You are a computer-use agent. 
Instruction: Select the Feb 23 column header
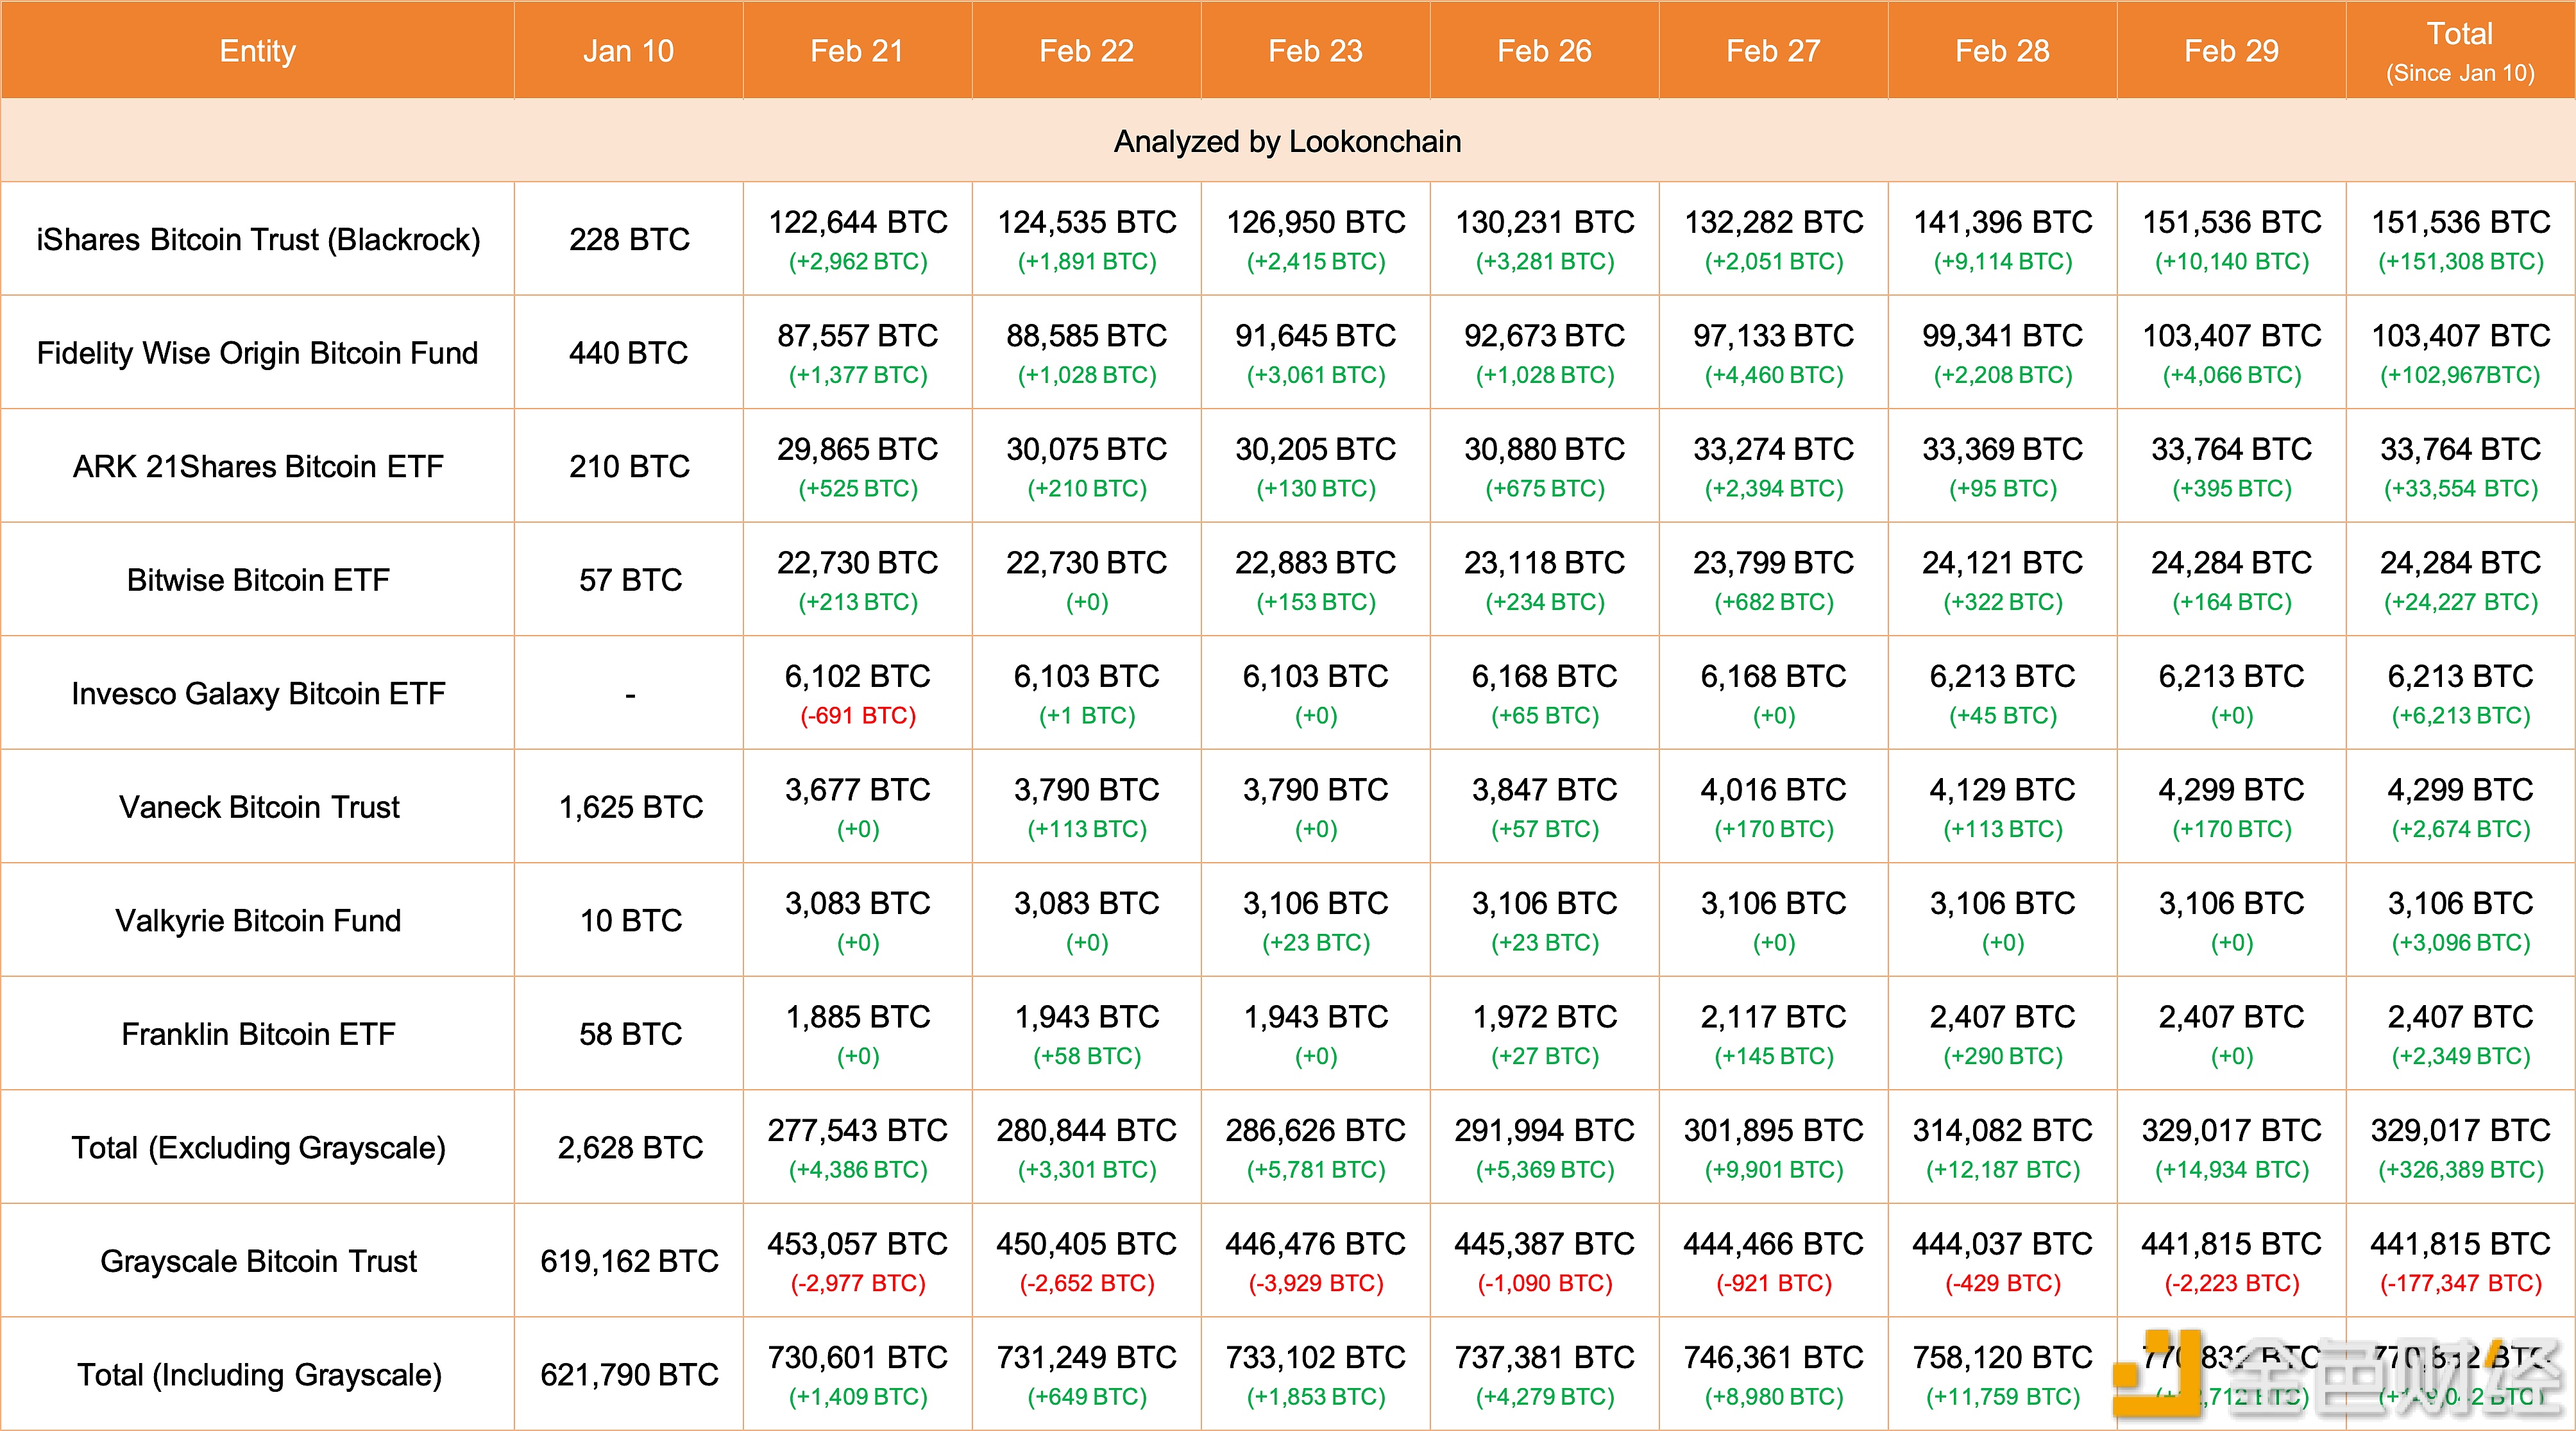(1315, 51)
